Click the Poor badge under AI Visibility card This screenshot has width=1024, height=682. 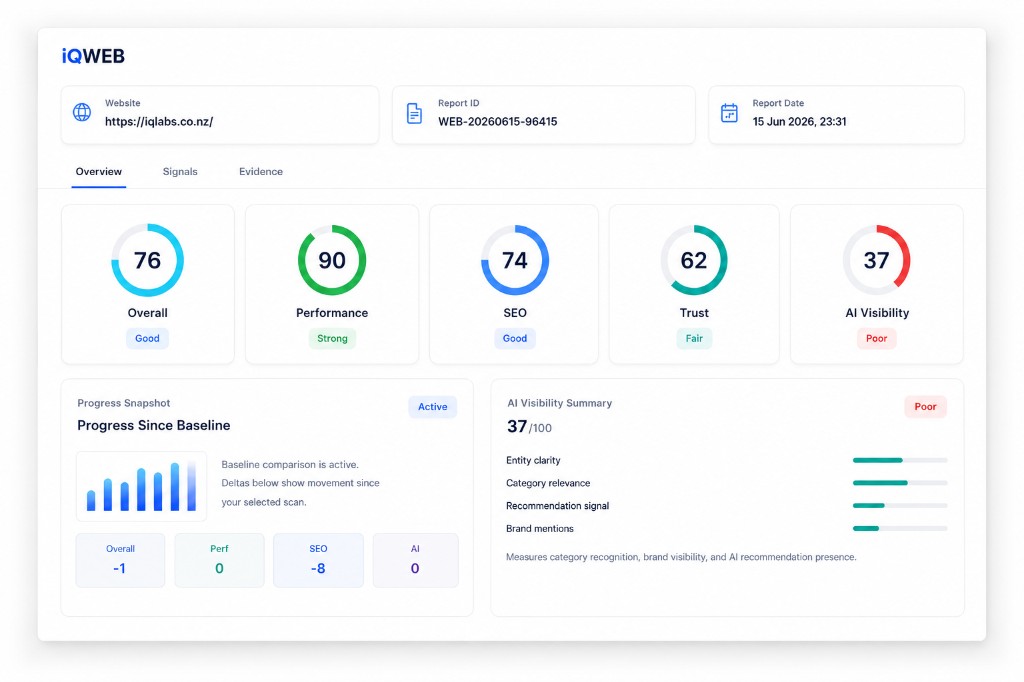pos(876,338)
